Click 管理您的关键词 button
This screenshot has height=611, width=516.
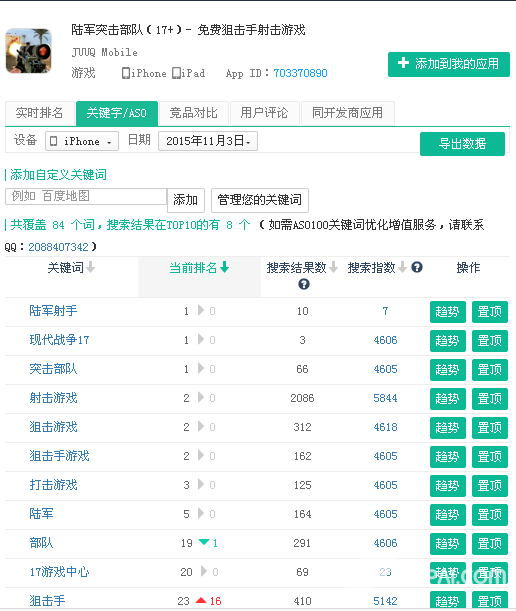260,200
